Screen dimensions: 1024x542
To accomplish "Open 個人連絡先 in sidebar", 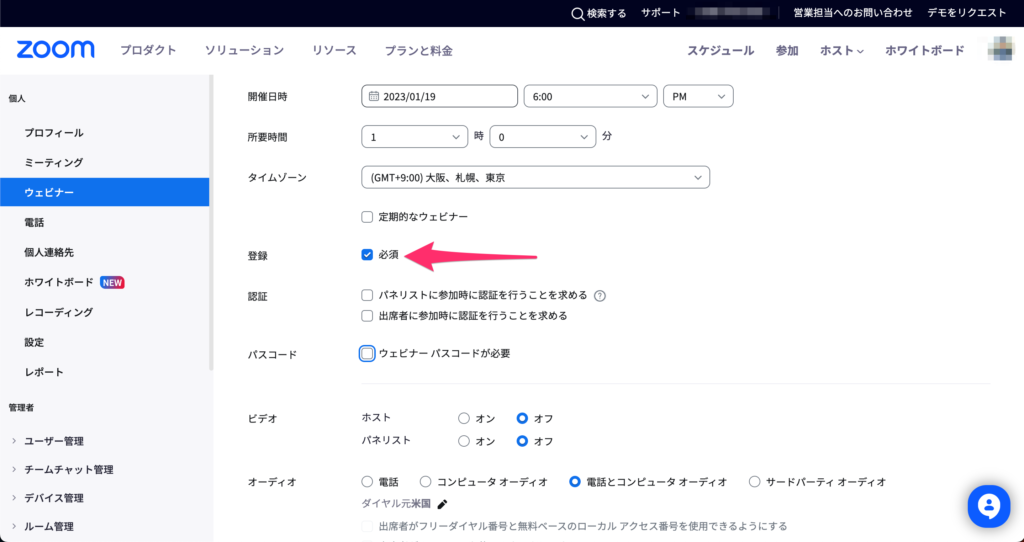I will click(49, 252).
